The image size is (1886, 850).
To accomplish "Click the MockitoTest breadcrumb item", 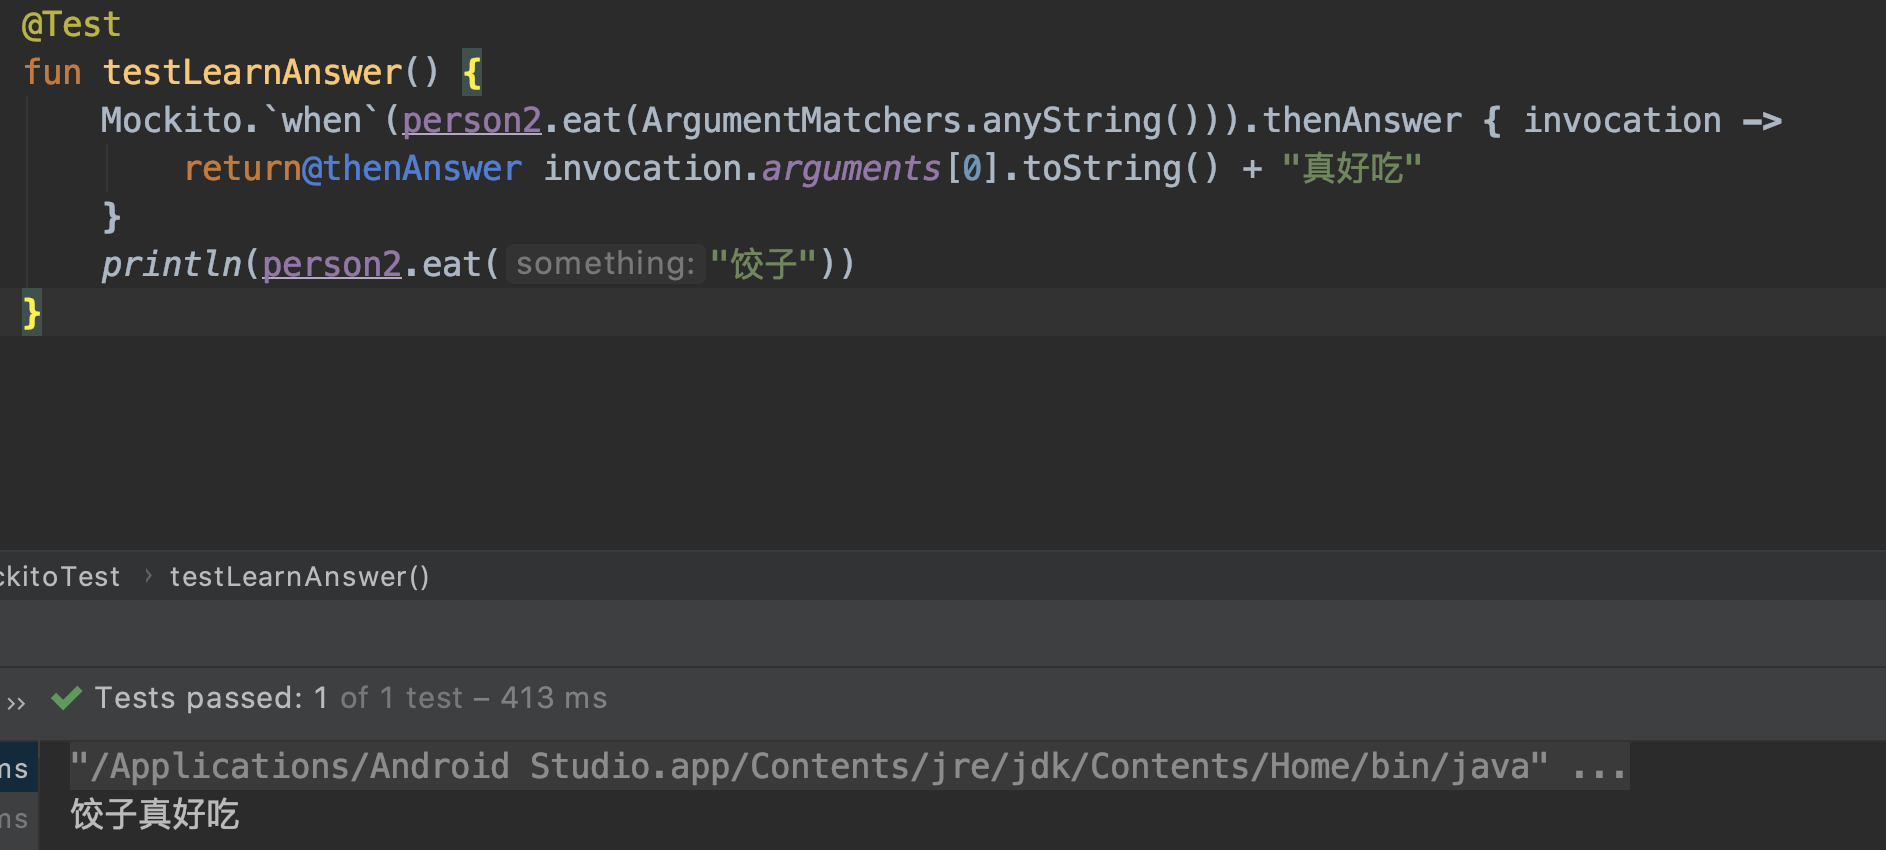I will (60, 576).
